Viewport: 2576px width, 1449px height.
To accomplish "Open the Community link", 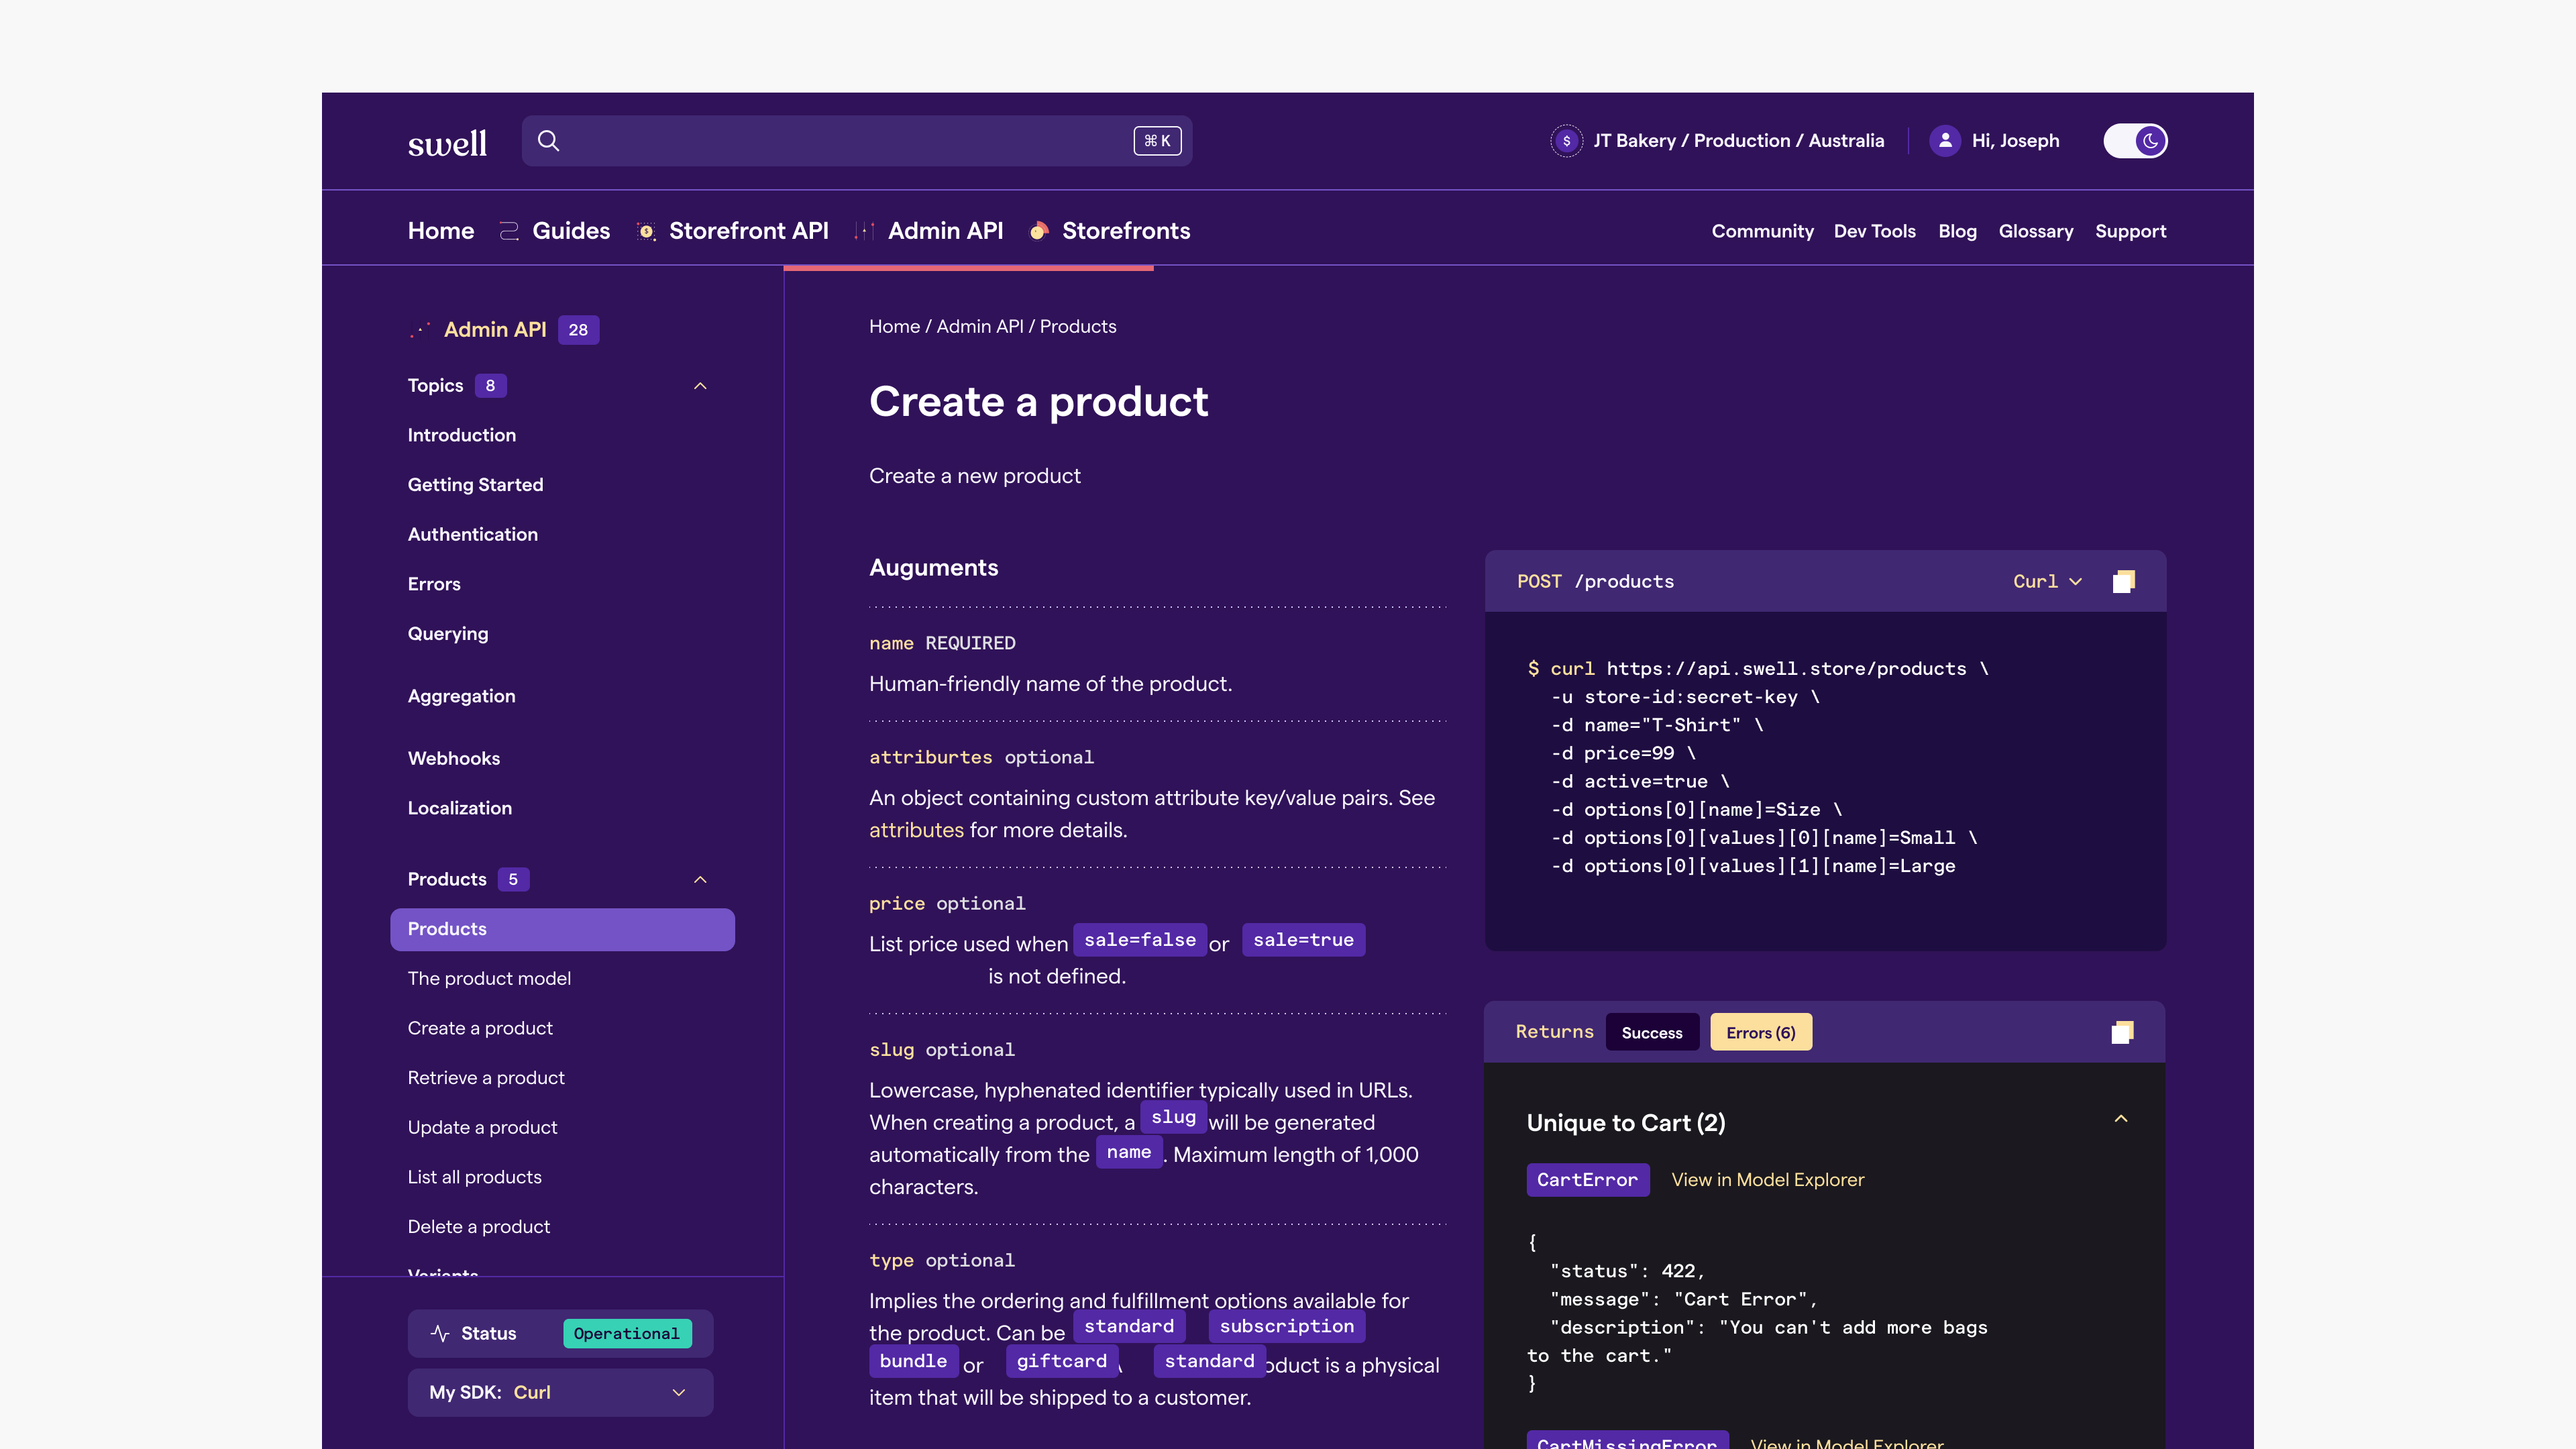I will [1762, 231].
